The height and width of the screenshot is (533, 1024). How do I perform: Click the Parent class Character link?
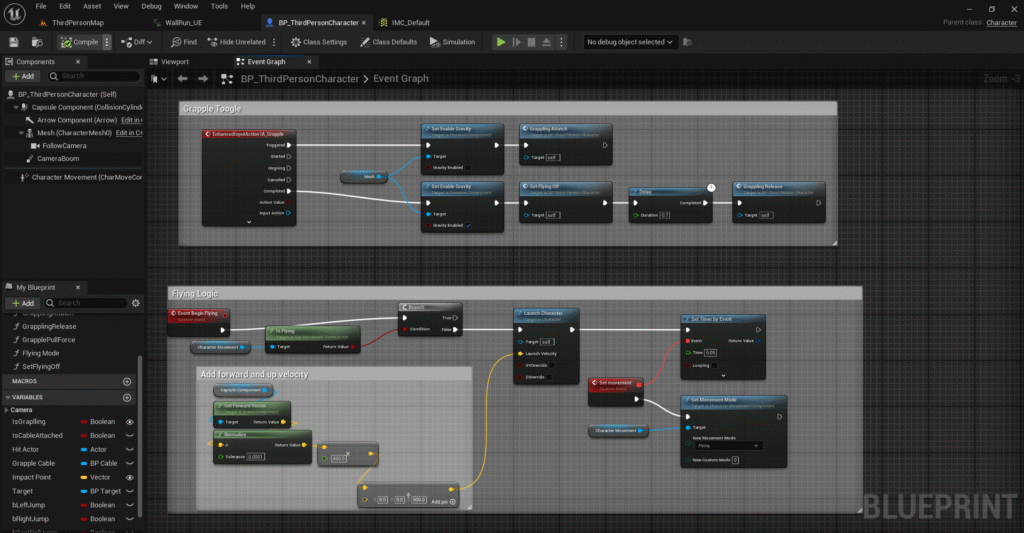[1001, 22]
